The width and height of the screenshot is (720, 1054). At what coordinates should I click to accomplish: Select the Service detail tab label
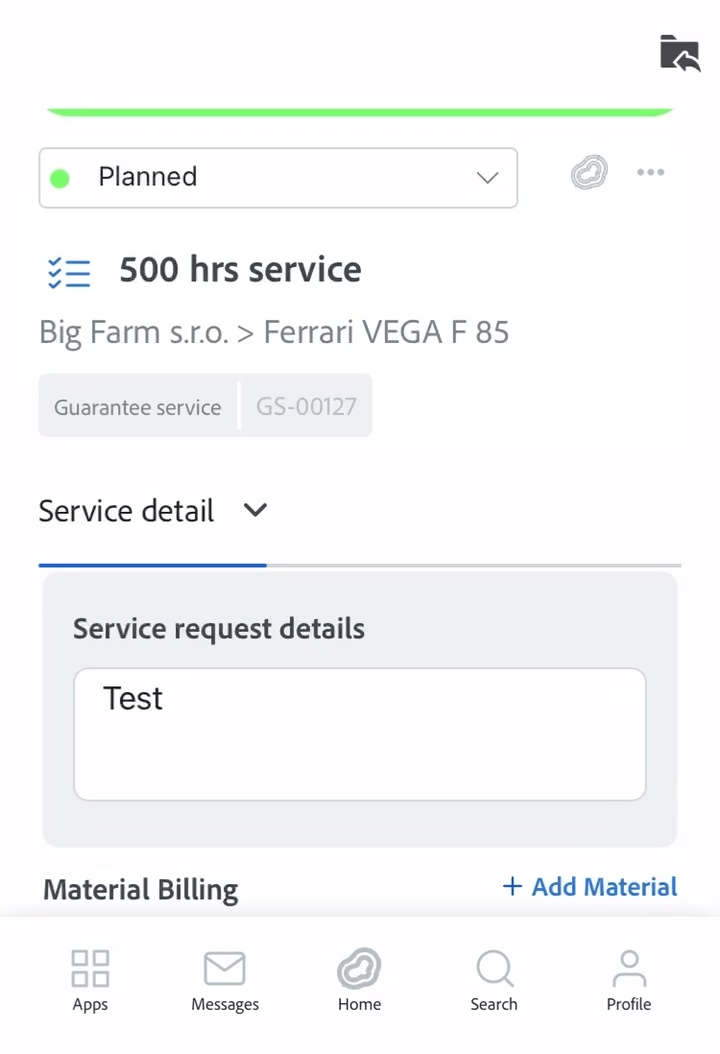(126, 511)
